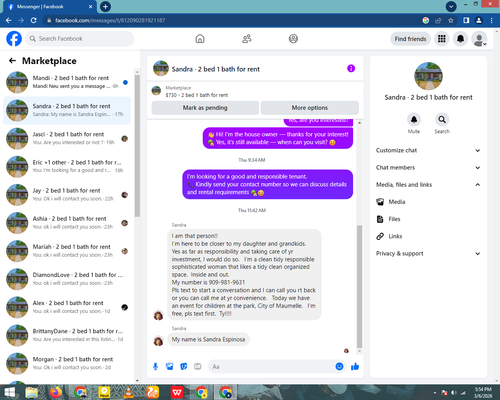Open the Mariah 2 bed 1 bath conversation
The height and width of the screenshot is (400, 500).
(67, 251)
